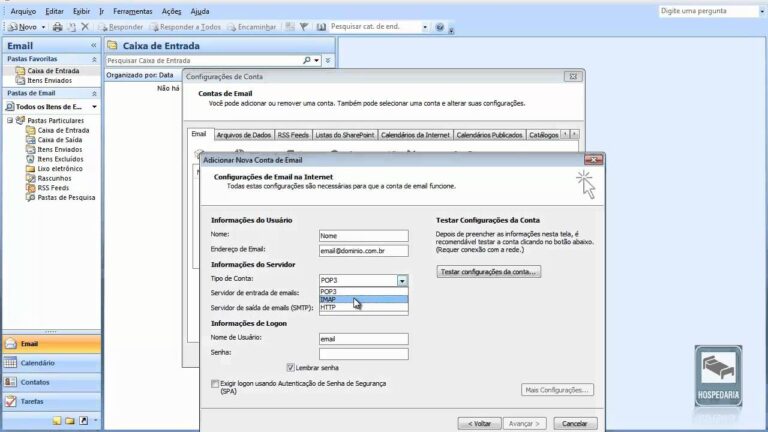768x432 pixels.
Task: Click the Help question mark icon
Action: click(x=440, y=27)
